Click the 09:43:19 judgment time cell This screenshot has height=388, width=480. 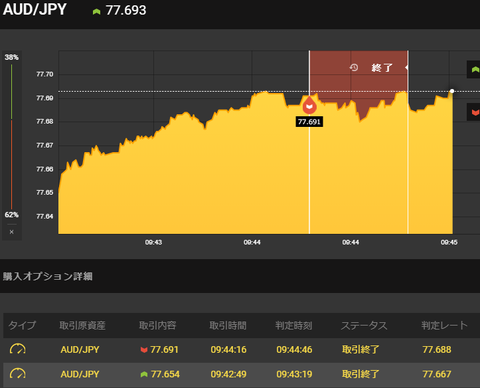coord(294,374)
